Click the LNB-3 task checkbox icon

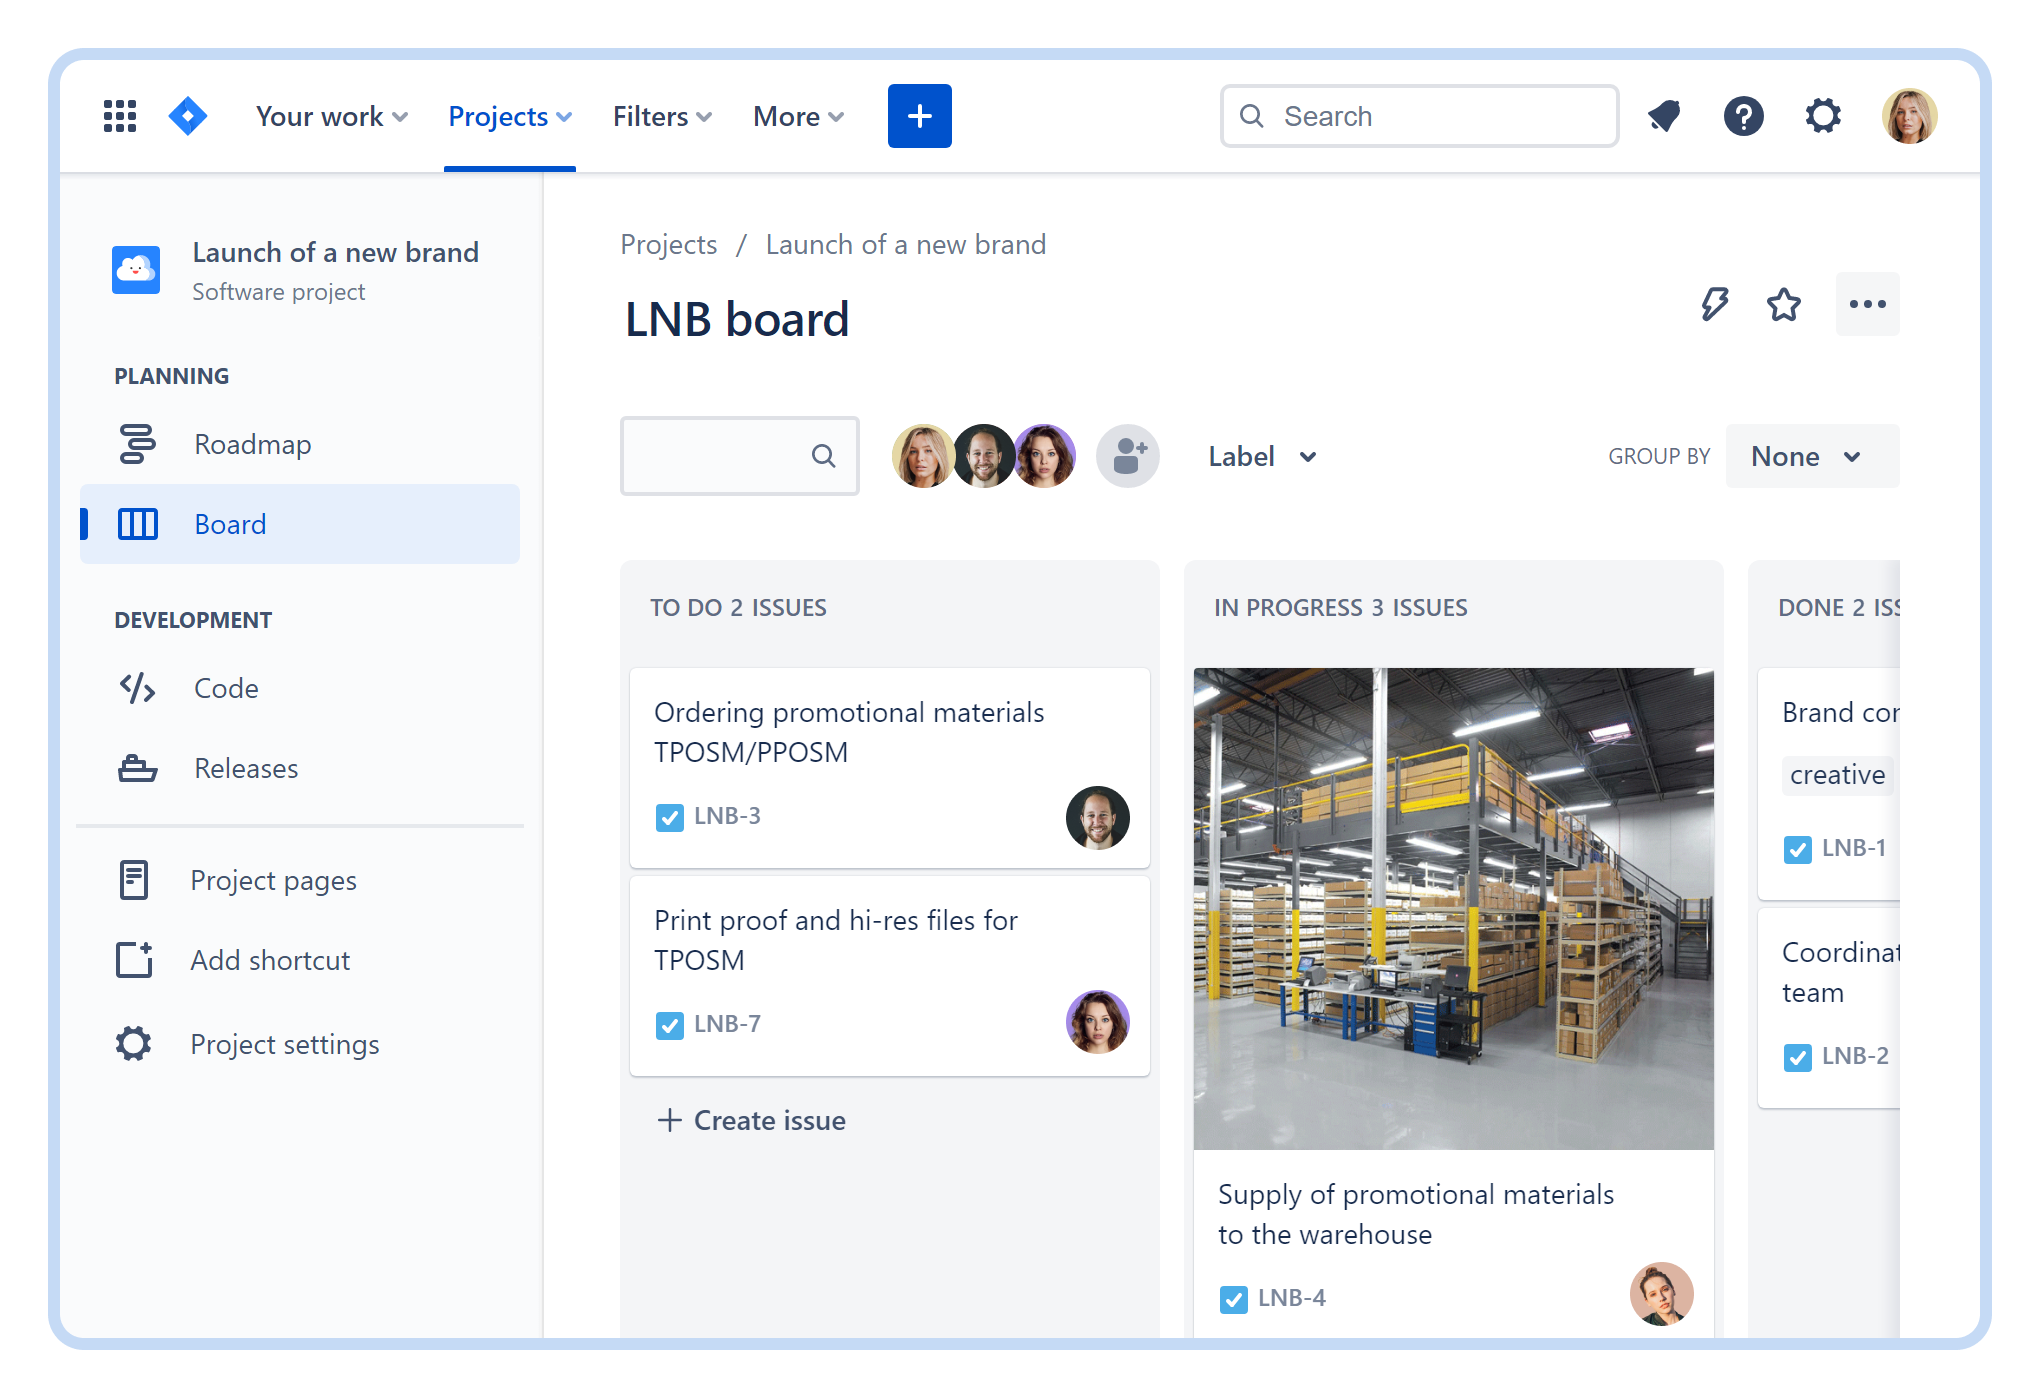pos(669,817)
